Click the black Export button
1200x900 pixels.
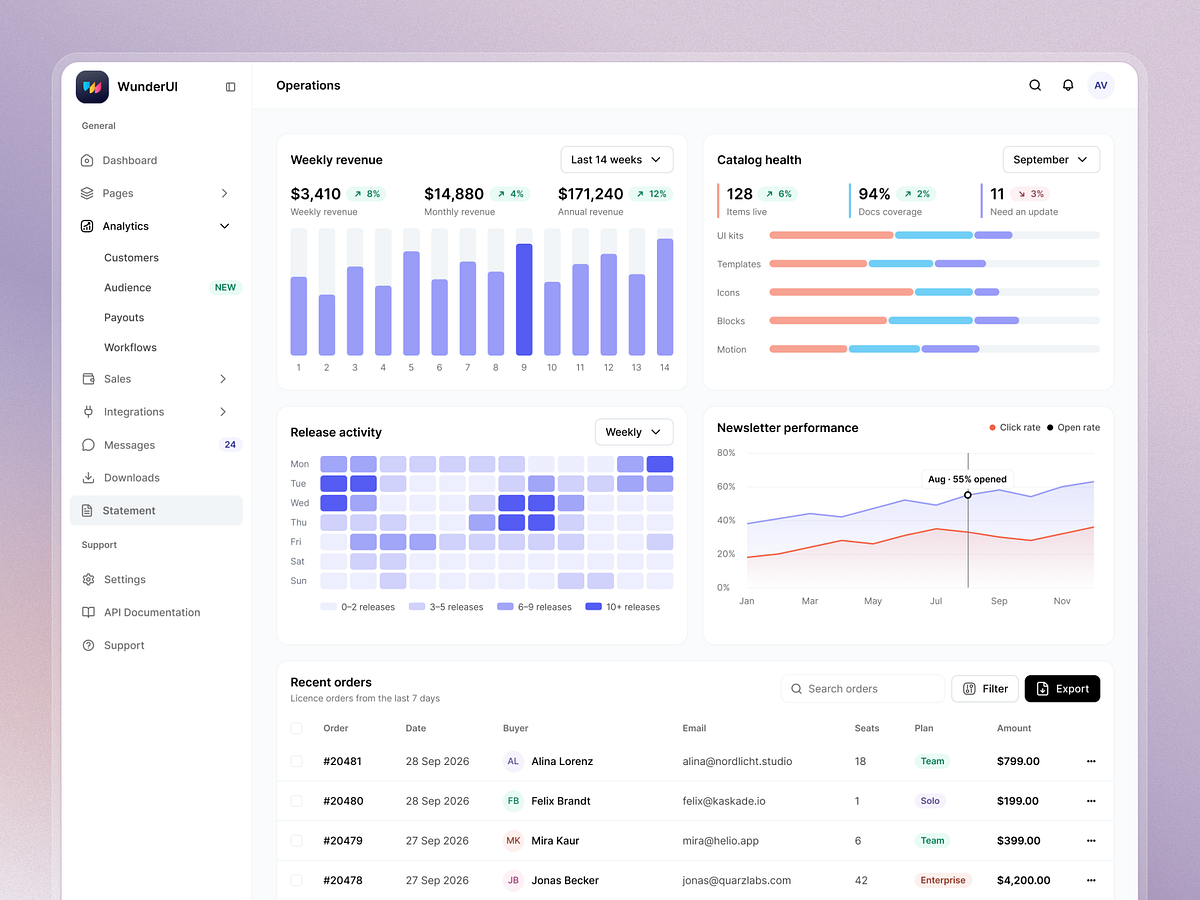tap(1062, 689)
